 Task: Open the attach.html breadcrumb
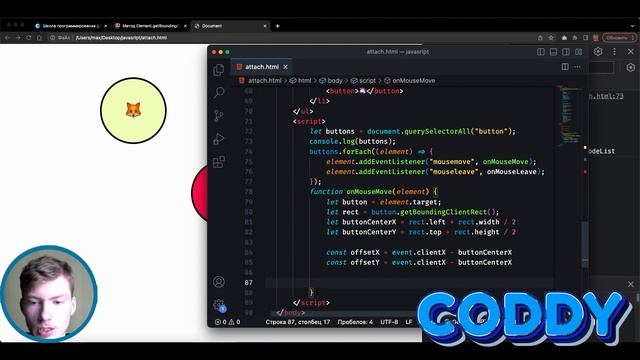coord(264,80)
